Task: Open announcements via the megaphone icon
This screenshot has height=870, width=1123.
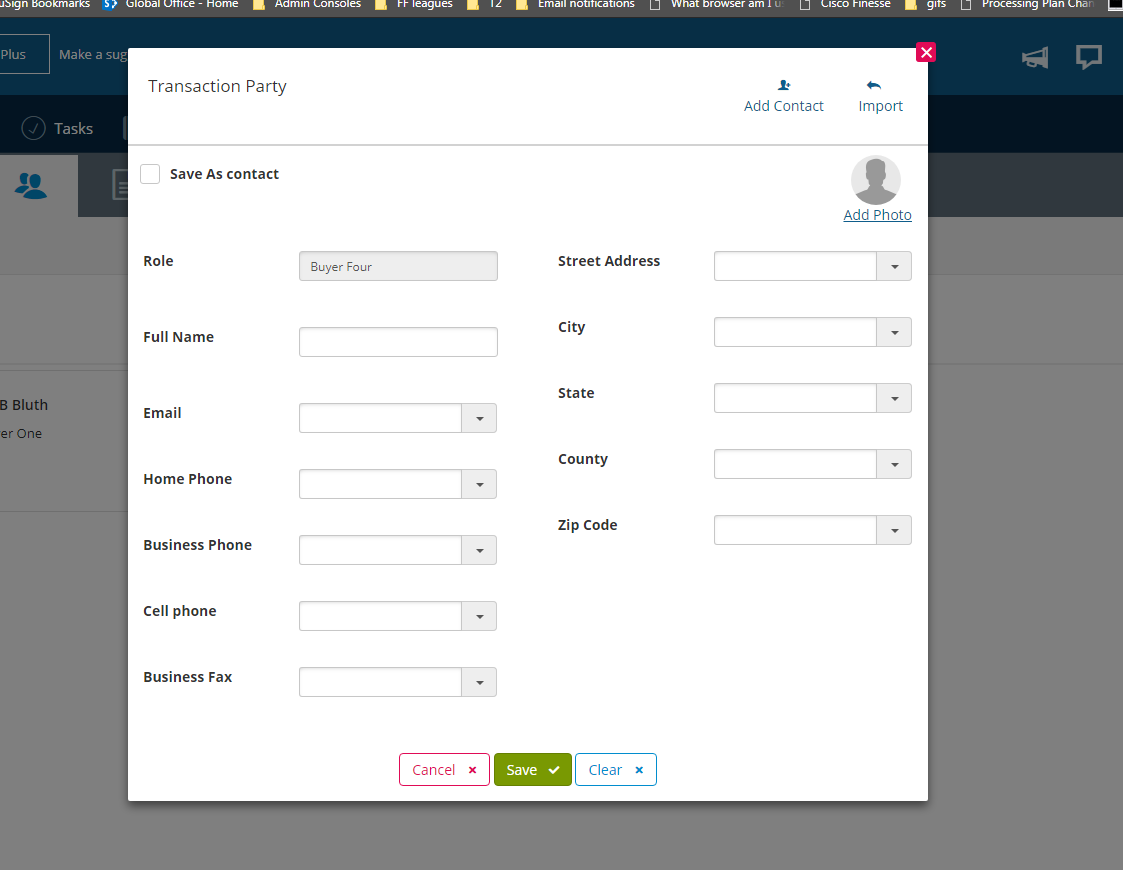Action: tap(1035, 57)
